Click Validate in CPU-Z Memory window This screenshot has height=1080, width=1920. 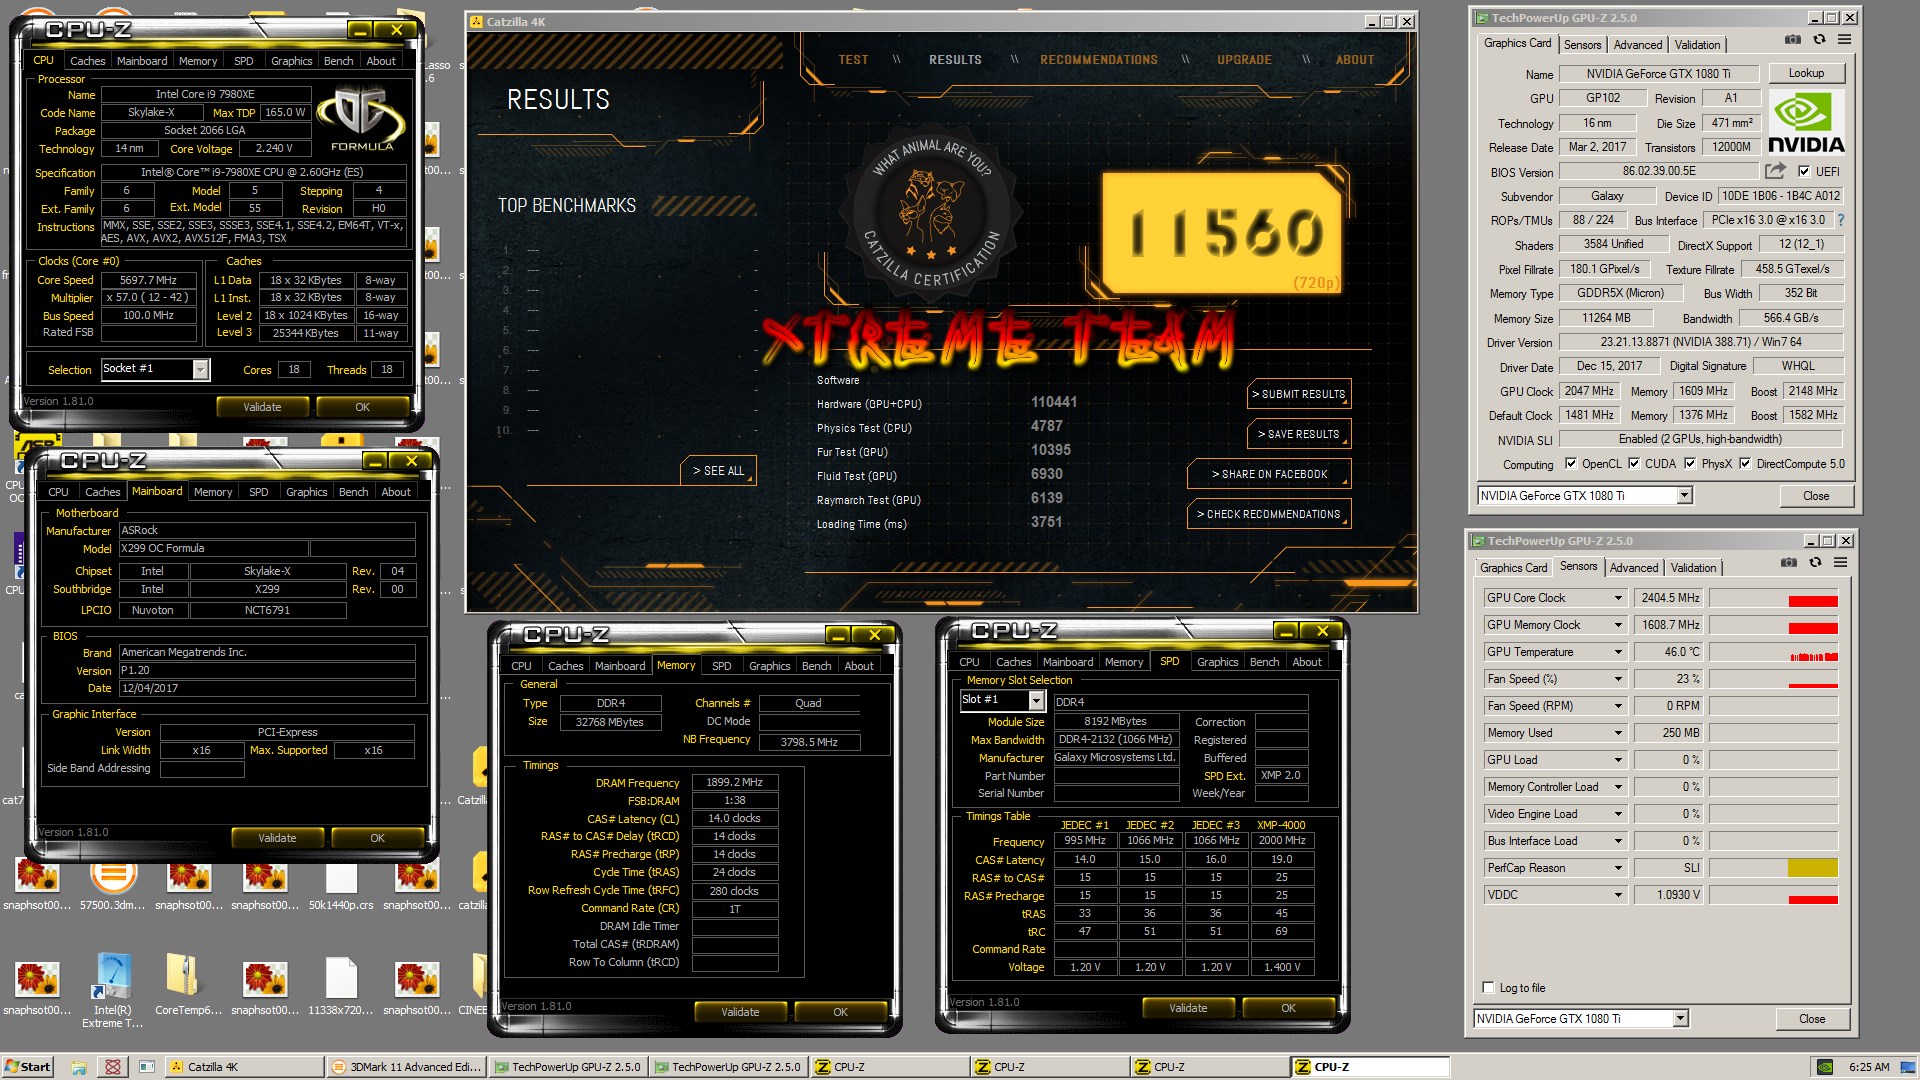click(x=740, y=1012)
